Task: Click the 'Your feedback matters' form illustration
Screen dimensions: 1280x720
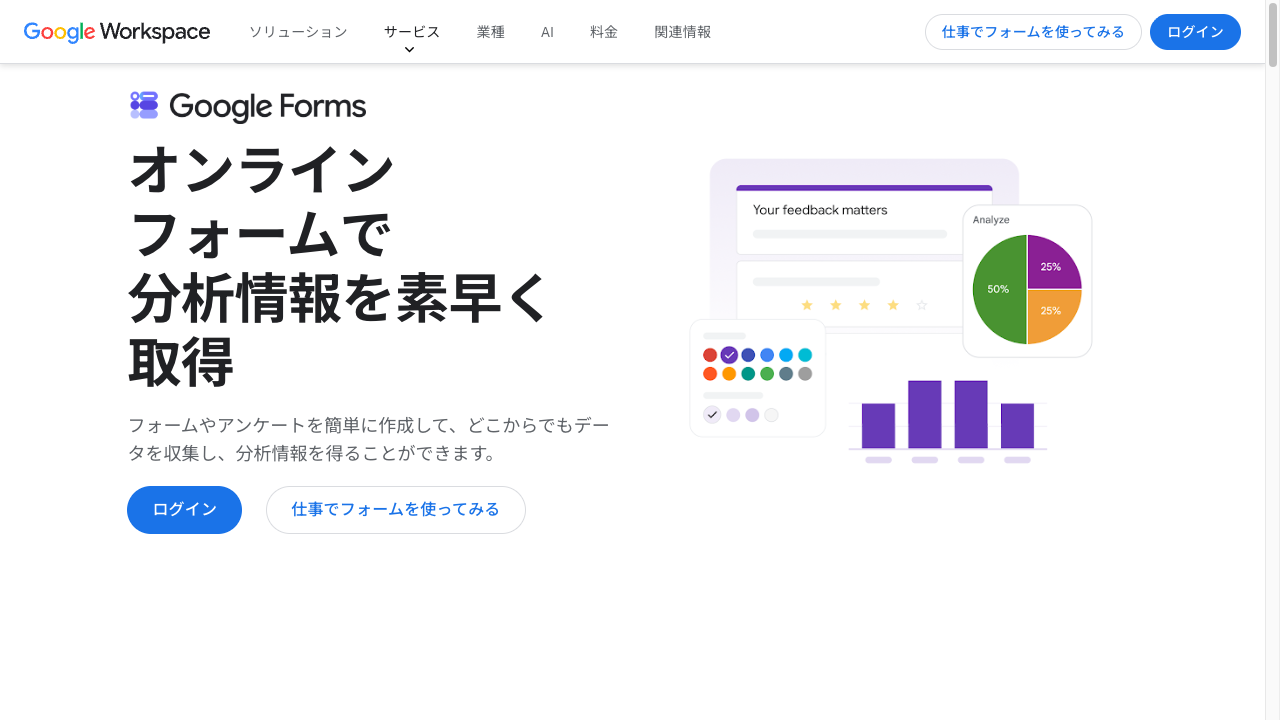Action: point(864,221)
